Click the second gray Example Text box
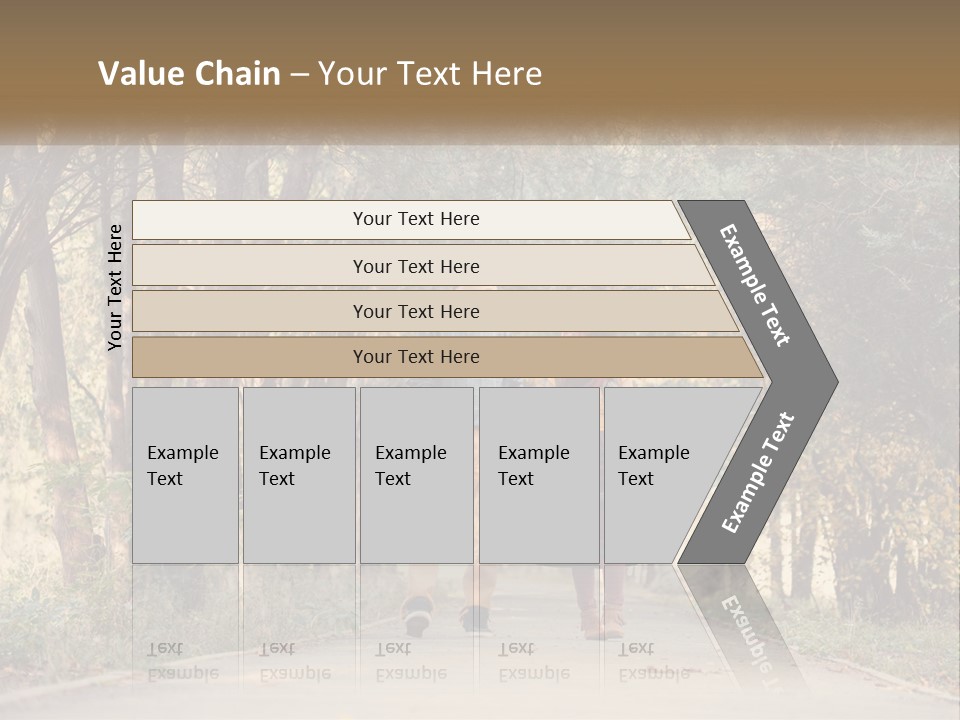 pos(298,475)
